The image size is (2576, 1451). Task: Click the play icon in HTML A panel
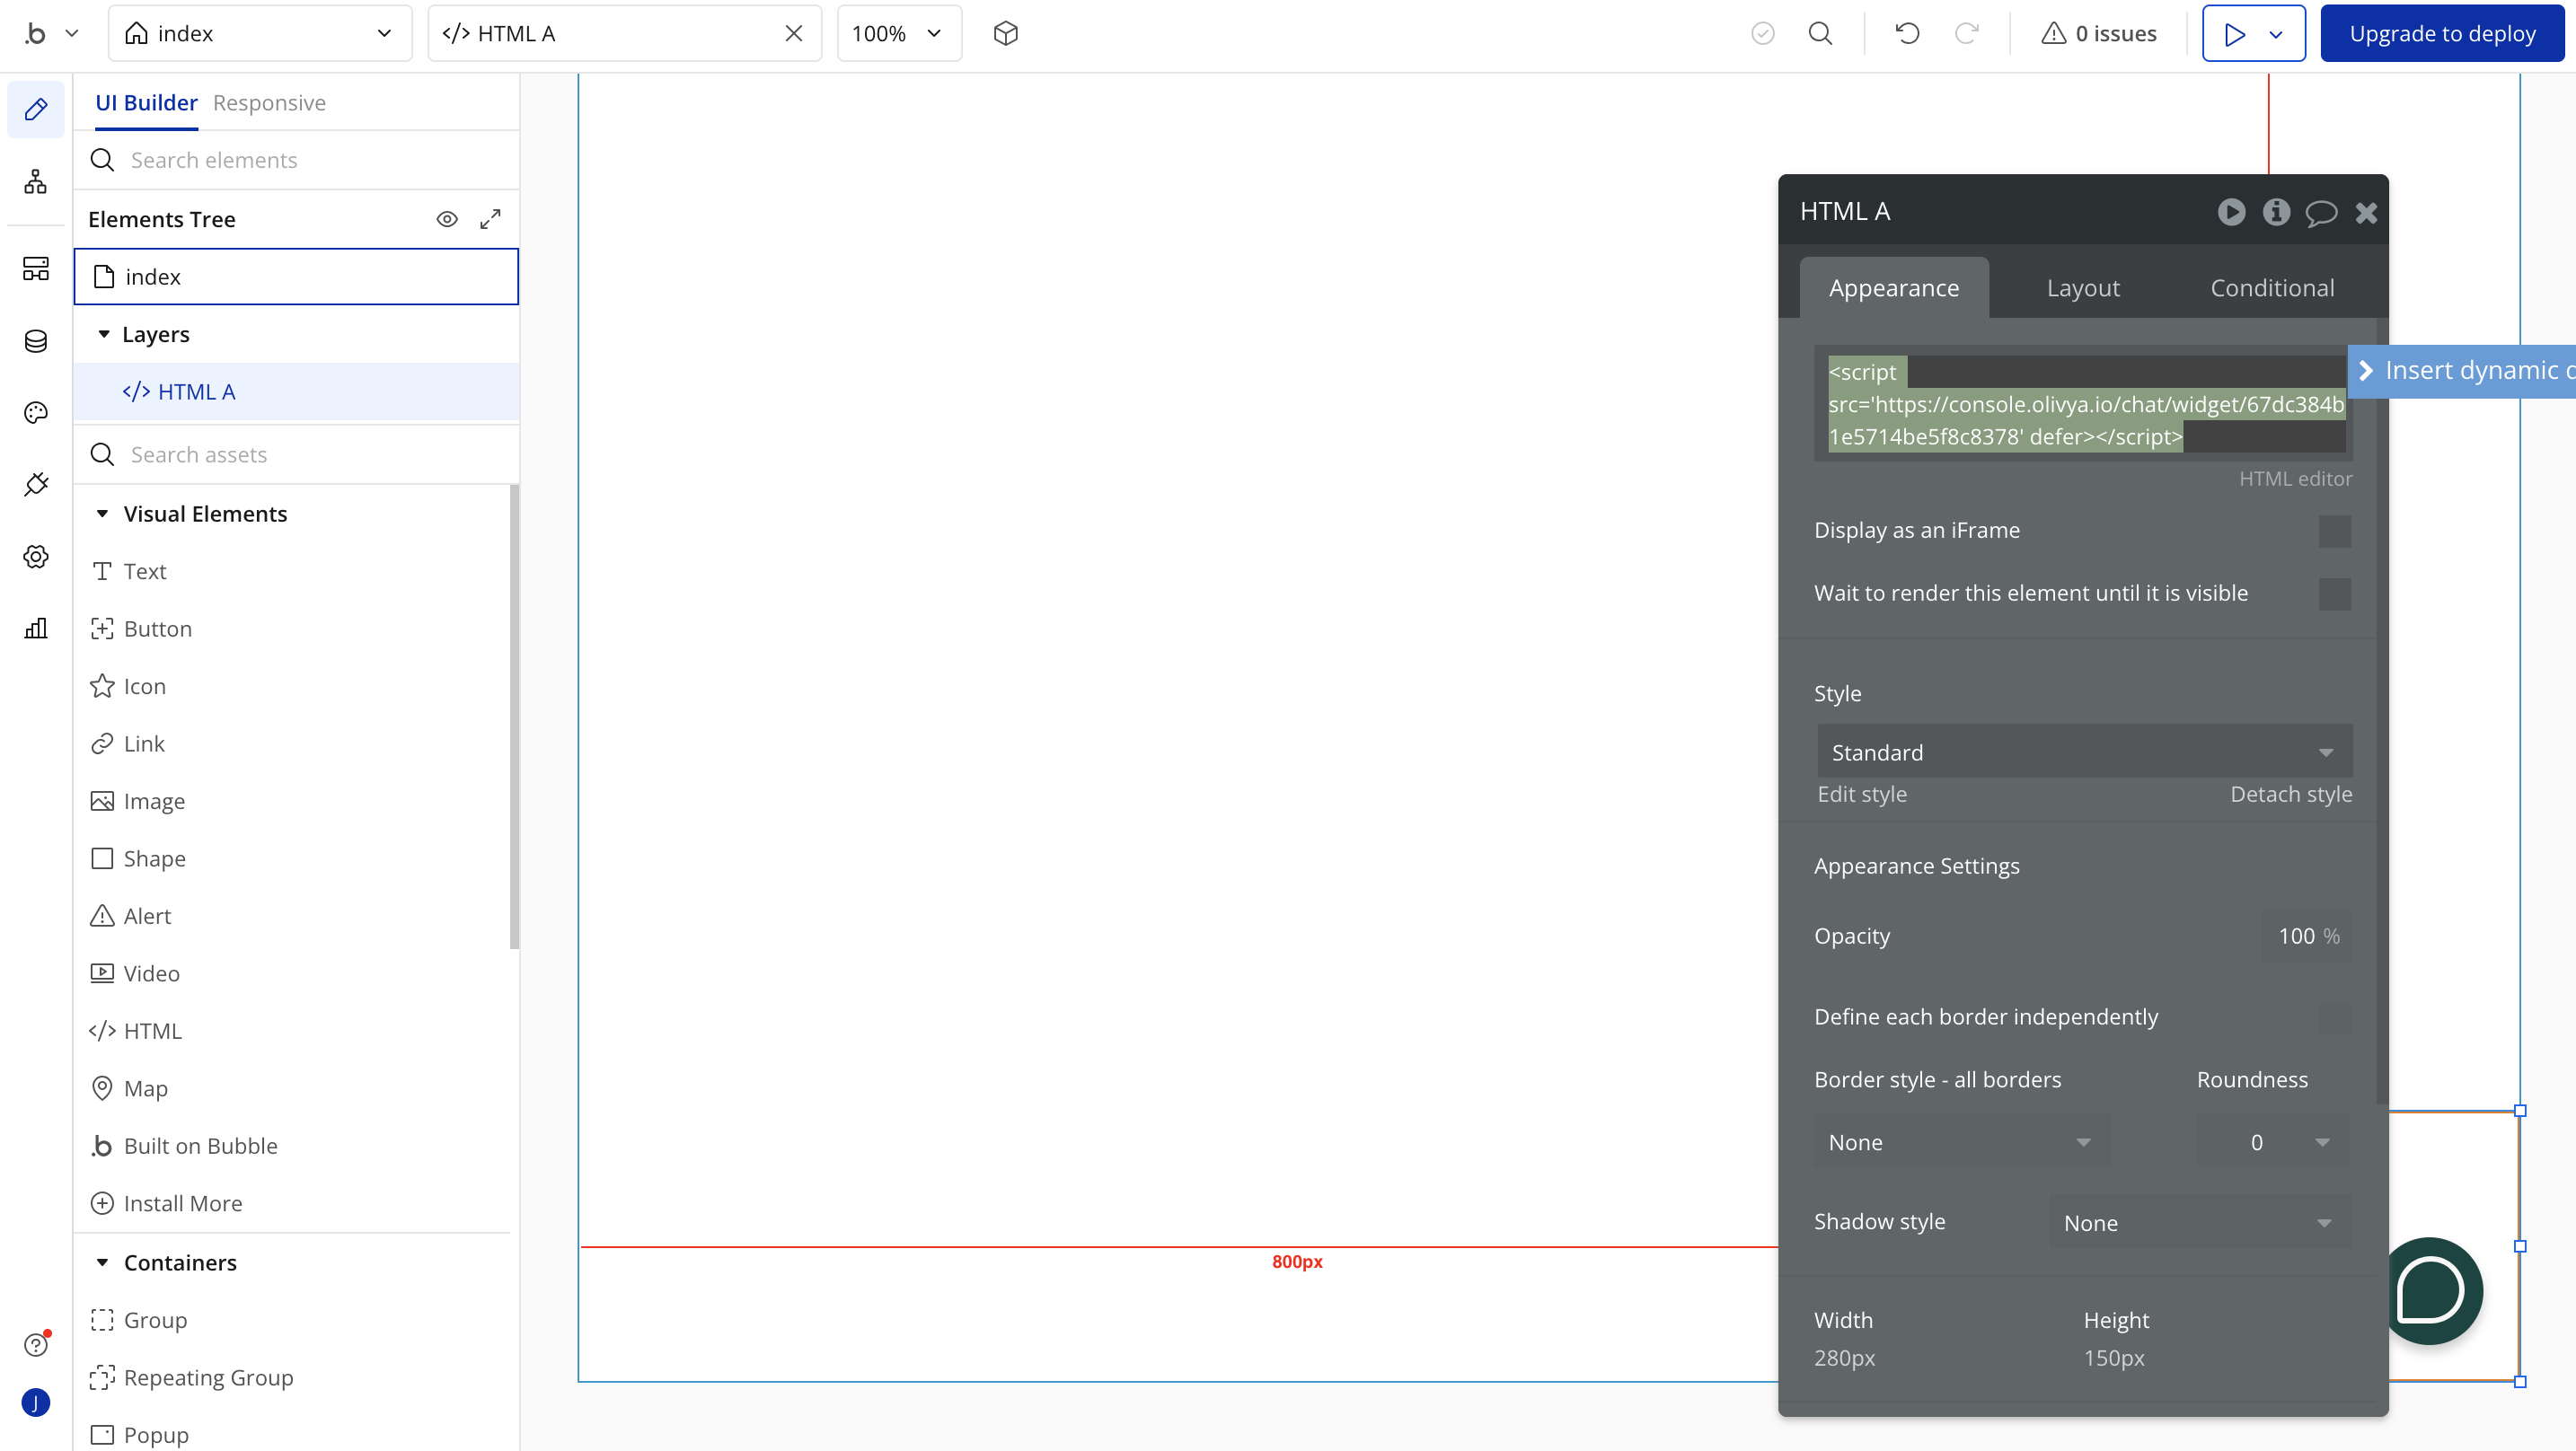coord(2231,212)
